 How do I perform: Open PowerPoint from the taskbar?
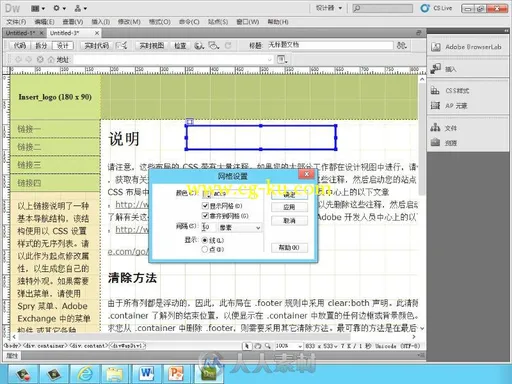click(x=176, y=374)
